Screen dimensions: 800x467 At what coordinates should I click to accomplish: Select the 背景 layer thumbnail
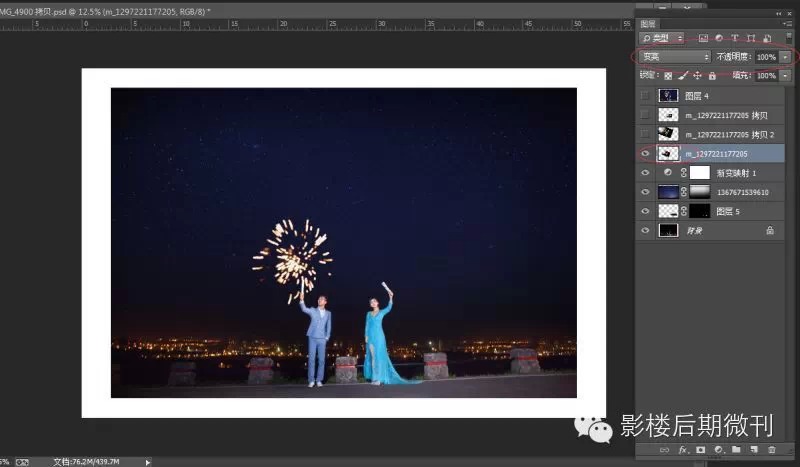[668, 231]
